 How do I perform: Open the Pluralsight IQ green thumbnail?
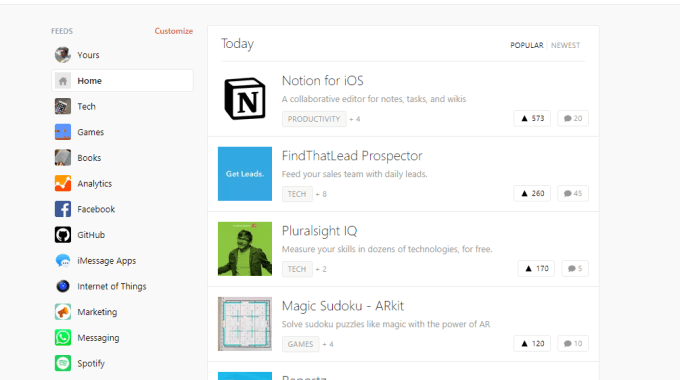[x=245, y=249]
